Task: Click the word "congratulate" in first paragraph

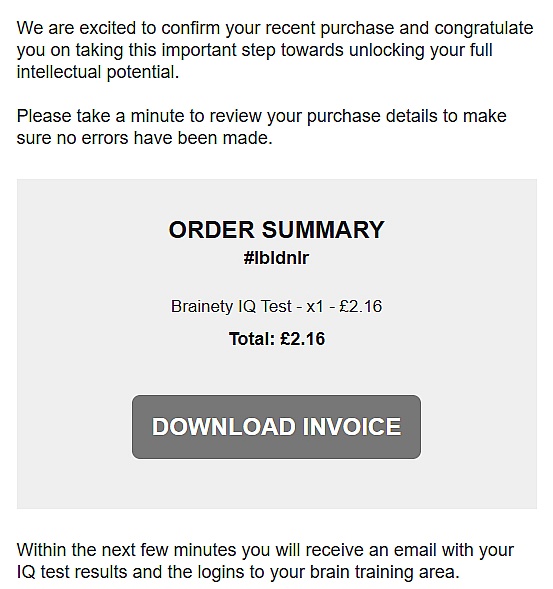Action: [x=484, y=29]
